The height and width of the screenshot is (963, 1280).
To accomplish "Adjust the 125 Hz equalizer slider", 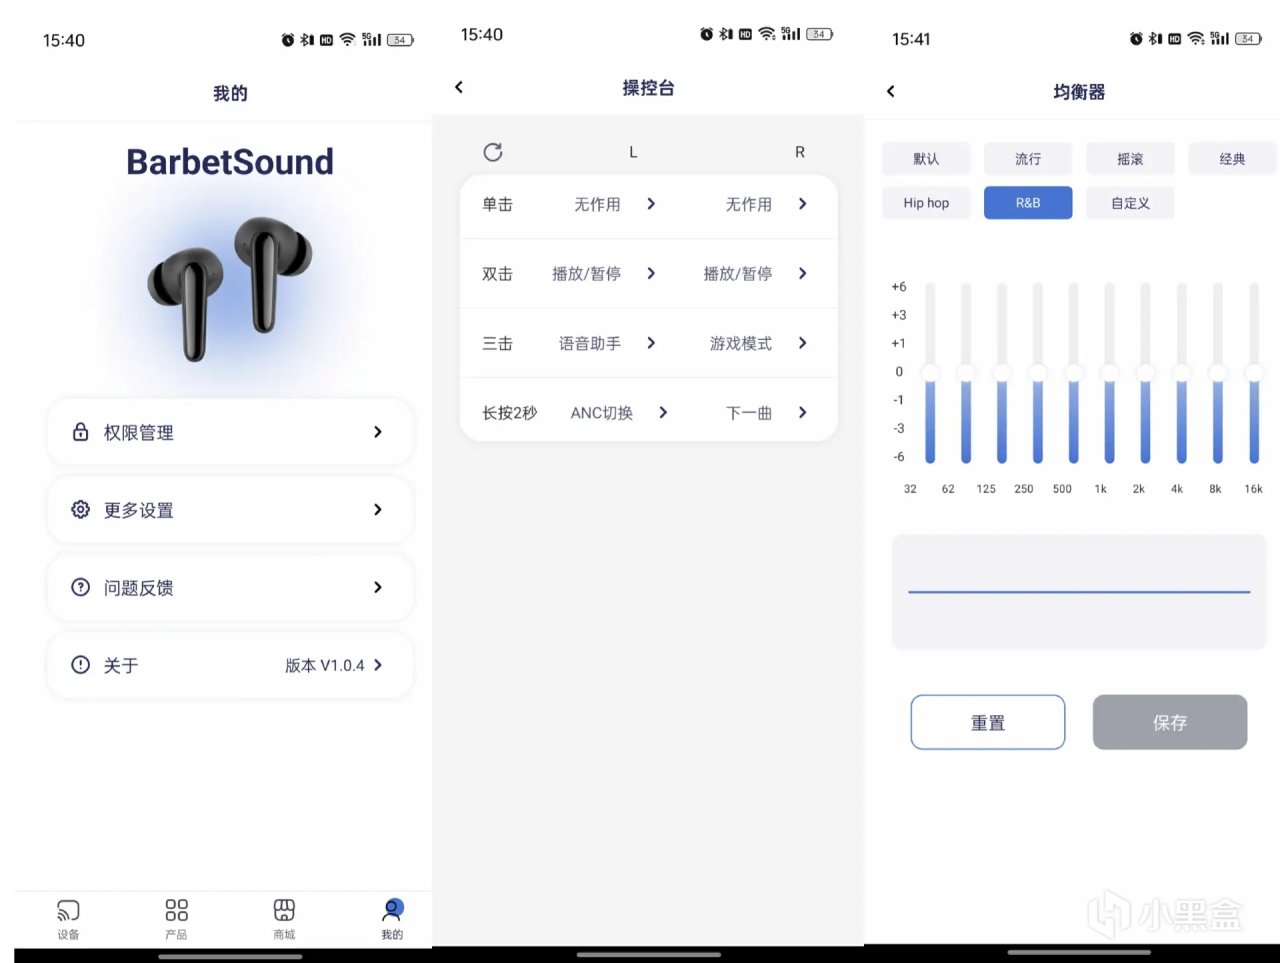I will (x=1002, y=373).
